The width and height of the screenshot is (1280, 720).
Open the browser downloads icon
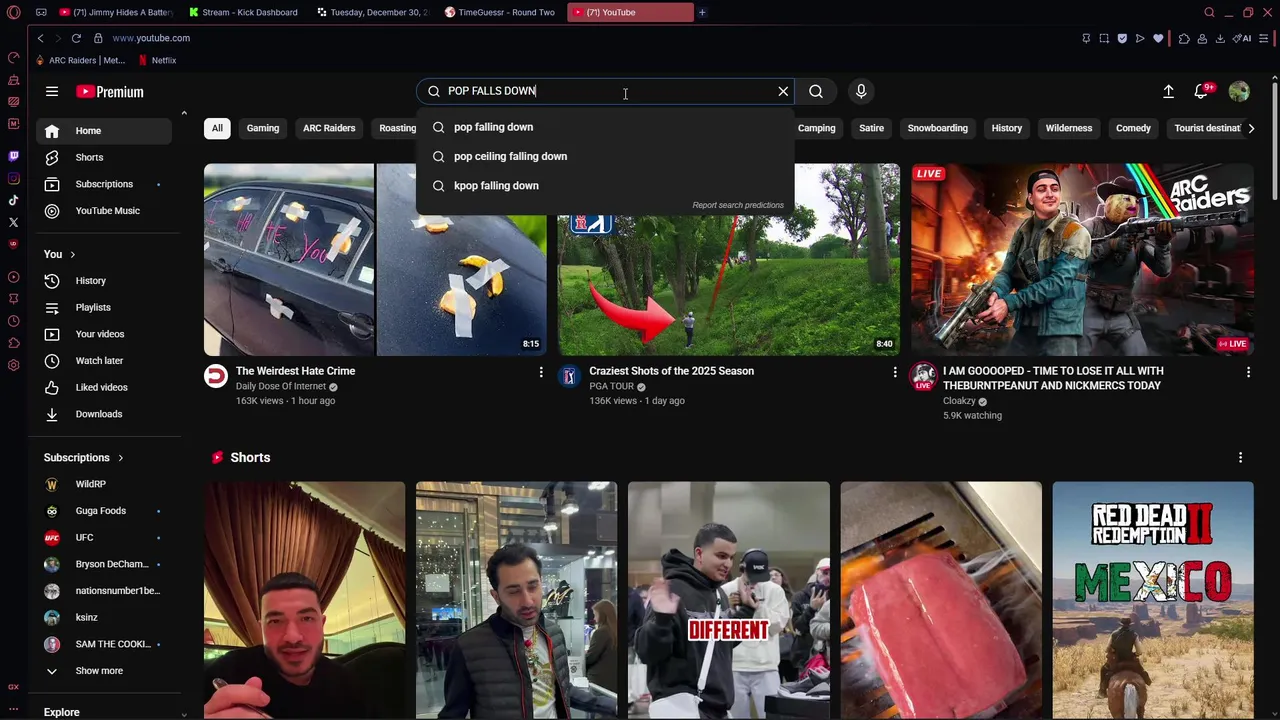(x=1221, y=38)
